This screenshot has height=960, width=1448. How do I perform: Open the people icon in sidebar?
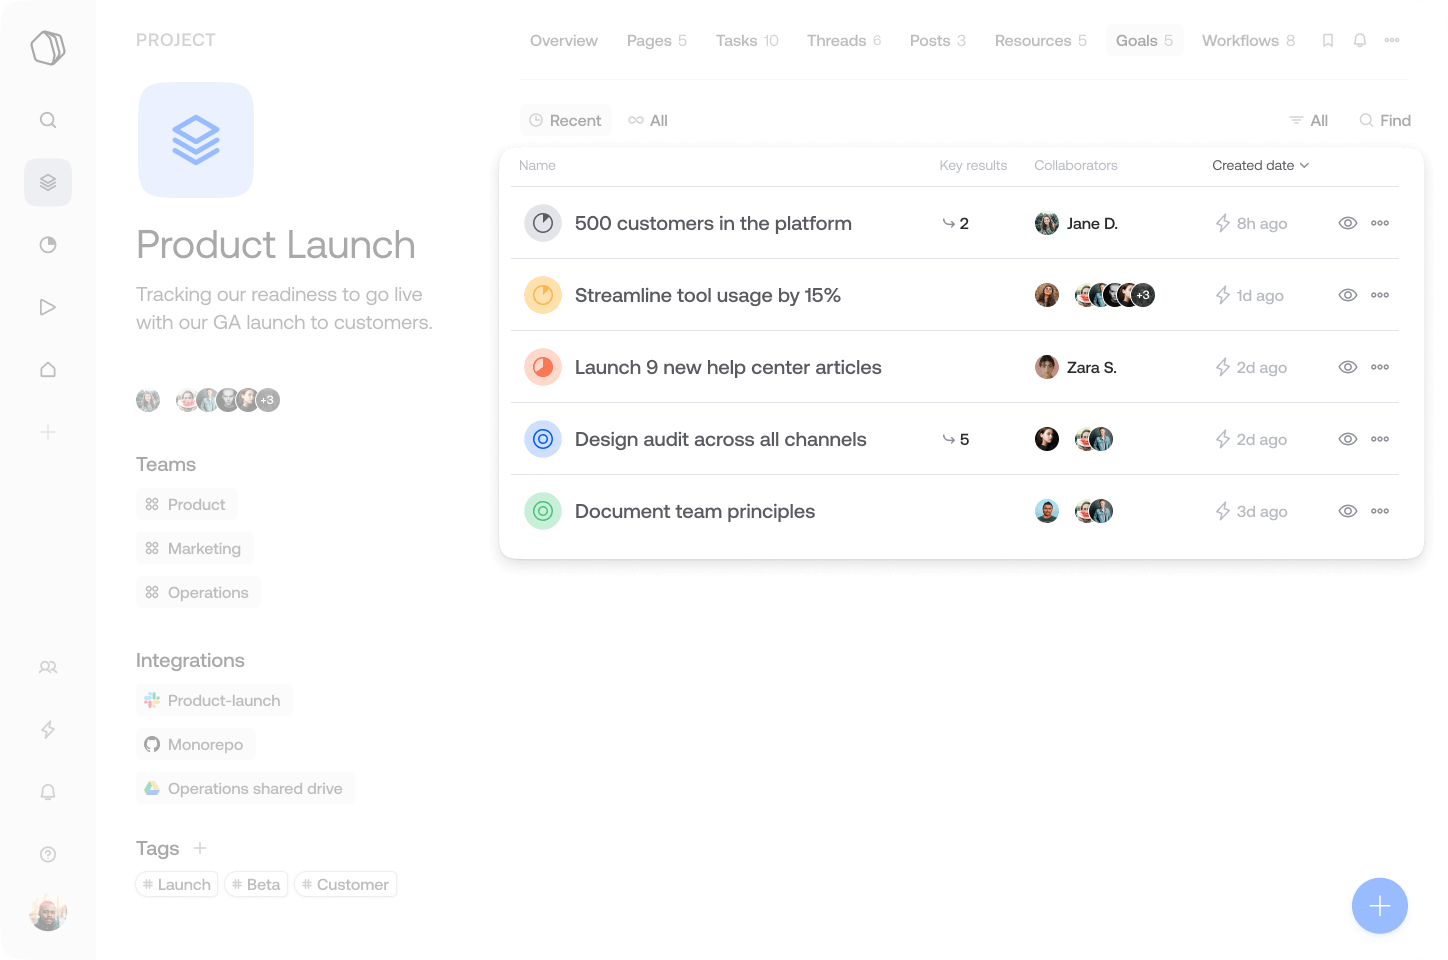coord(48,667)
